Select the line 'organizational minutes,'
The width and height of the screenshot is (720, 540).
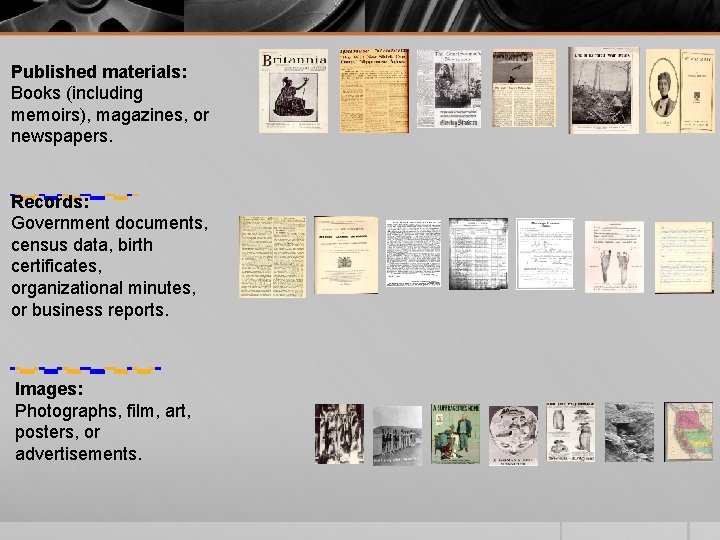point(104,288)
